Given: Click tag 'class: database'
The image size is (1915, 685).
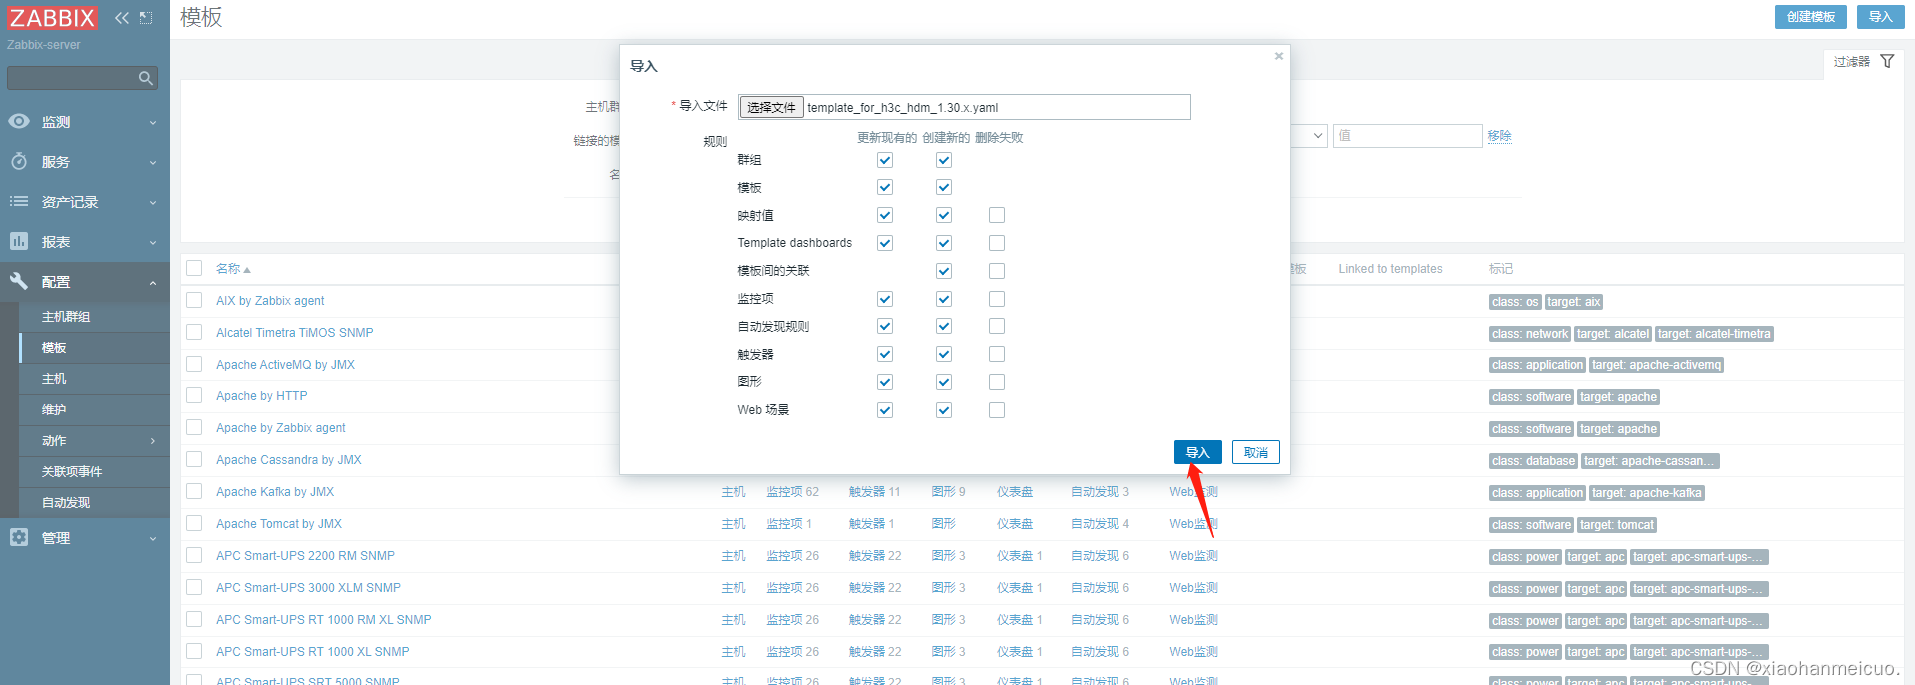Looking at the screenshot, I should (1533, 461).
